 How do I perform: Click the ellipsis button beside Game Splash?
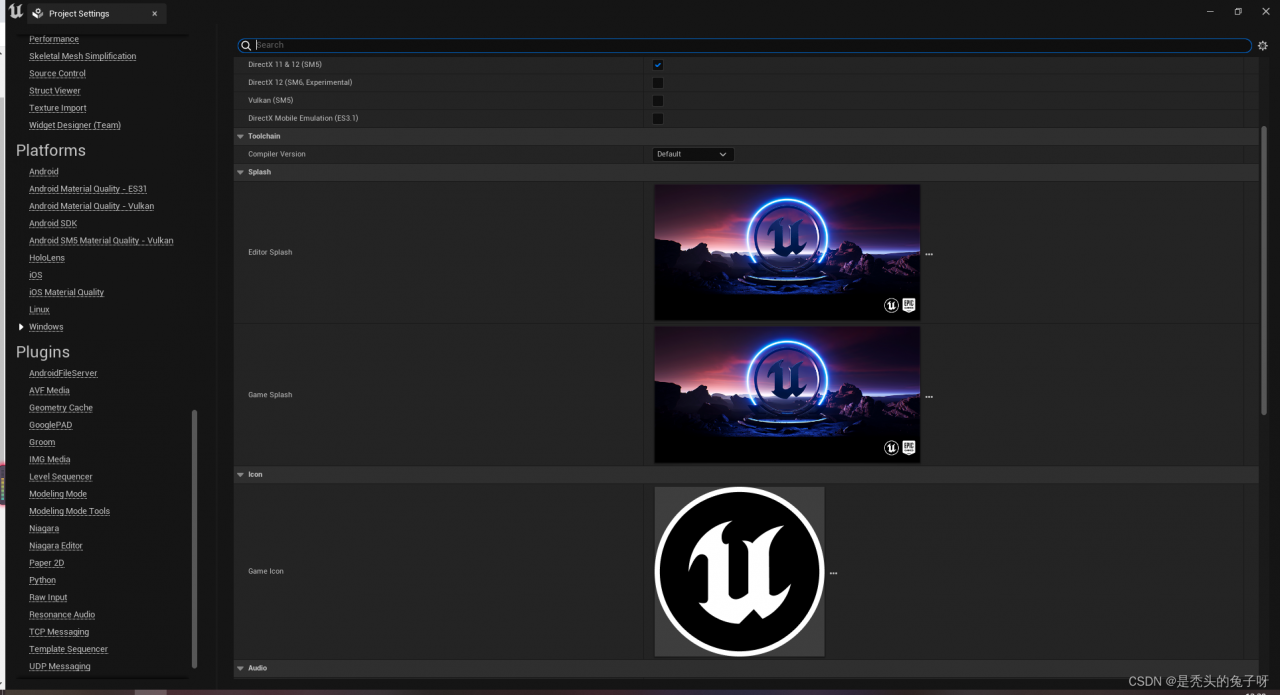[929, 397]
